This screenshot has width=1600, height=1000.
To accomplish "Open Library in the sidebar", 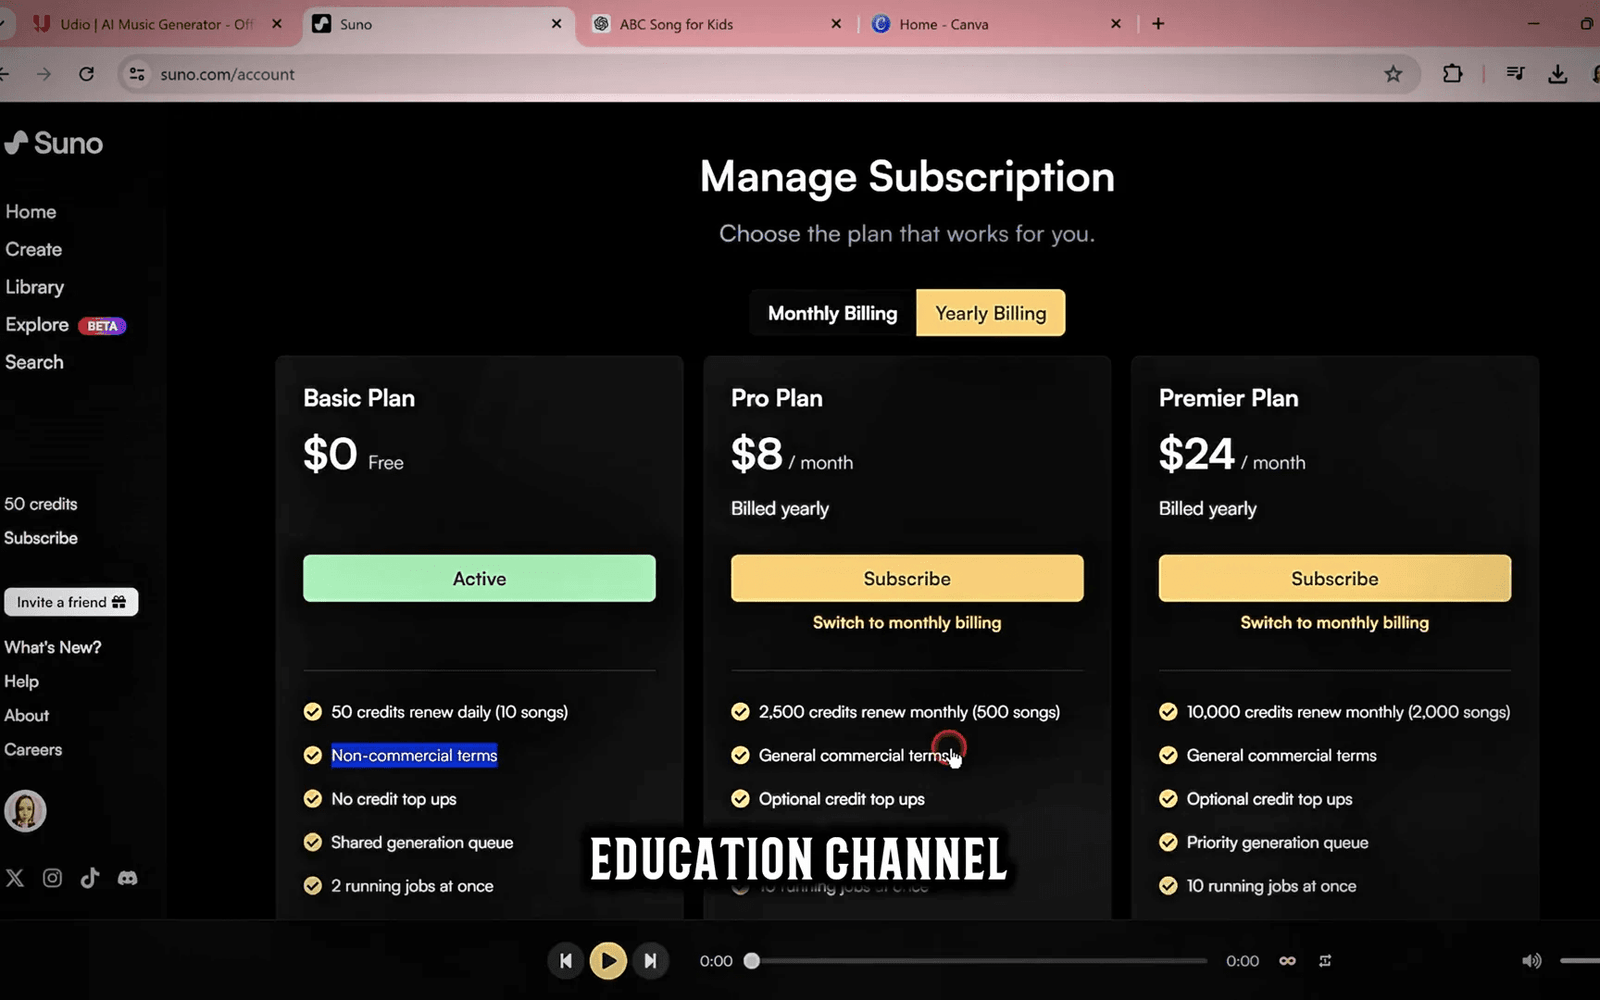I will click(35, 287).
